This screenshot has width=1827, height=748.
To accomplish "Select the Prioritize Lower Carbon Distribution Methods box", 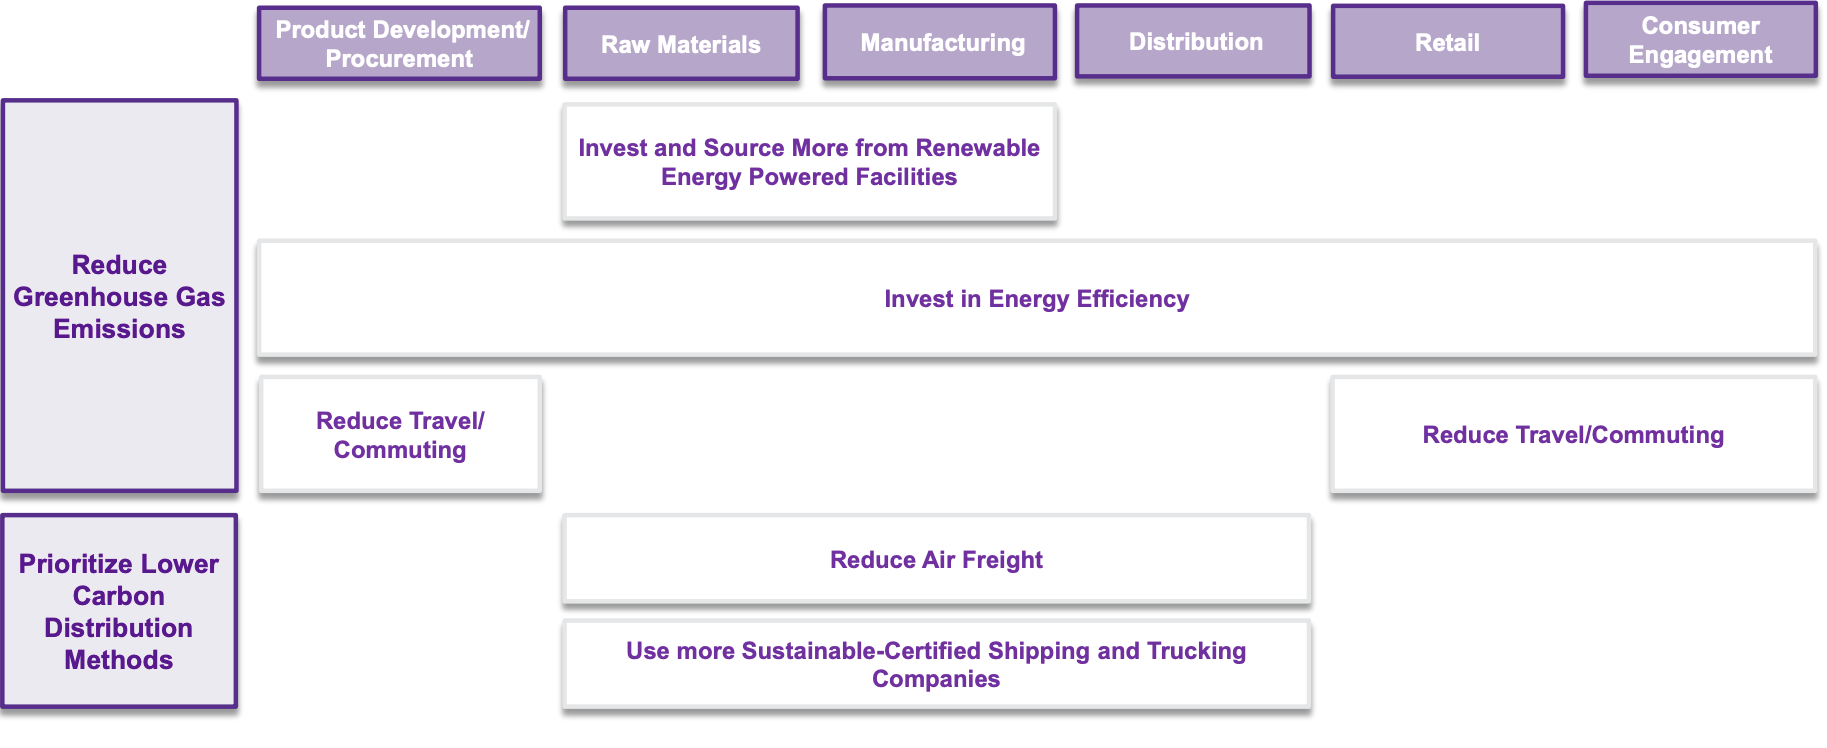I will [x=119, y=611].
